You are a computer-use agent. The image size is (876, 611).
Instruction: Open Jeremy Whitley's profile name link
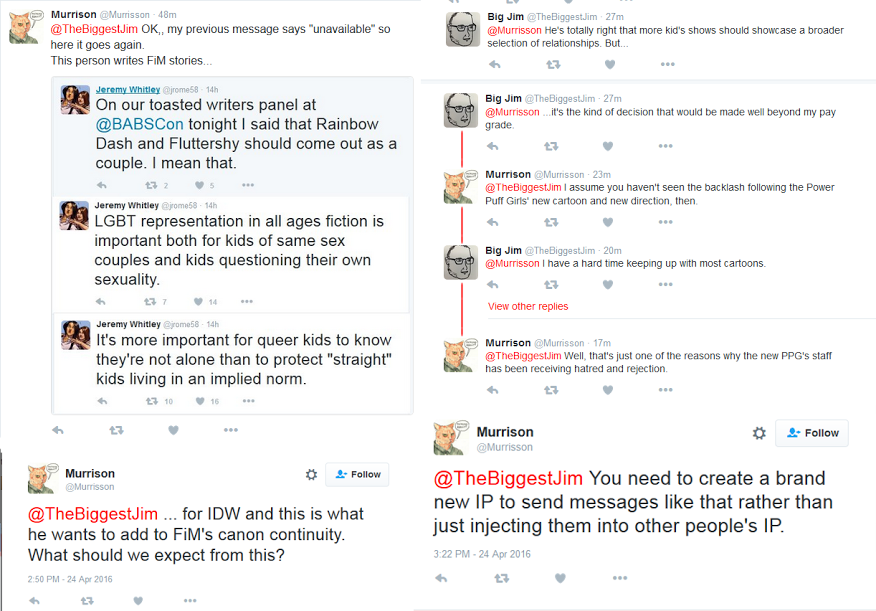(126, 90)
